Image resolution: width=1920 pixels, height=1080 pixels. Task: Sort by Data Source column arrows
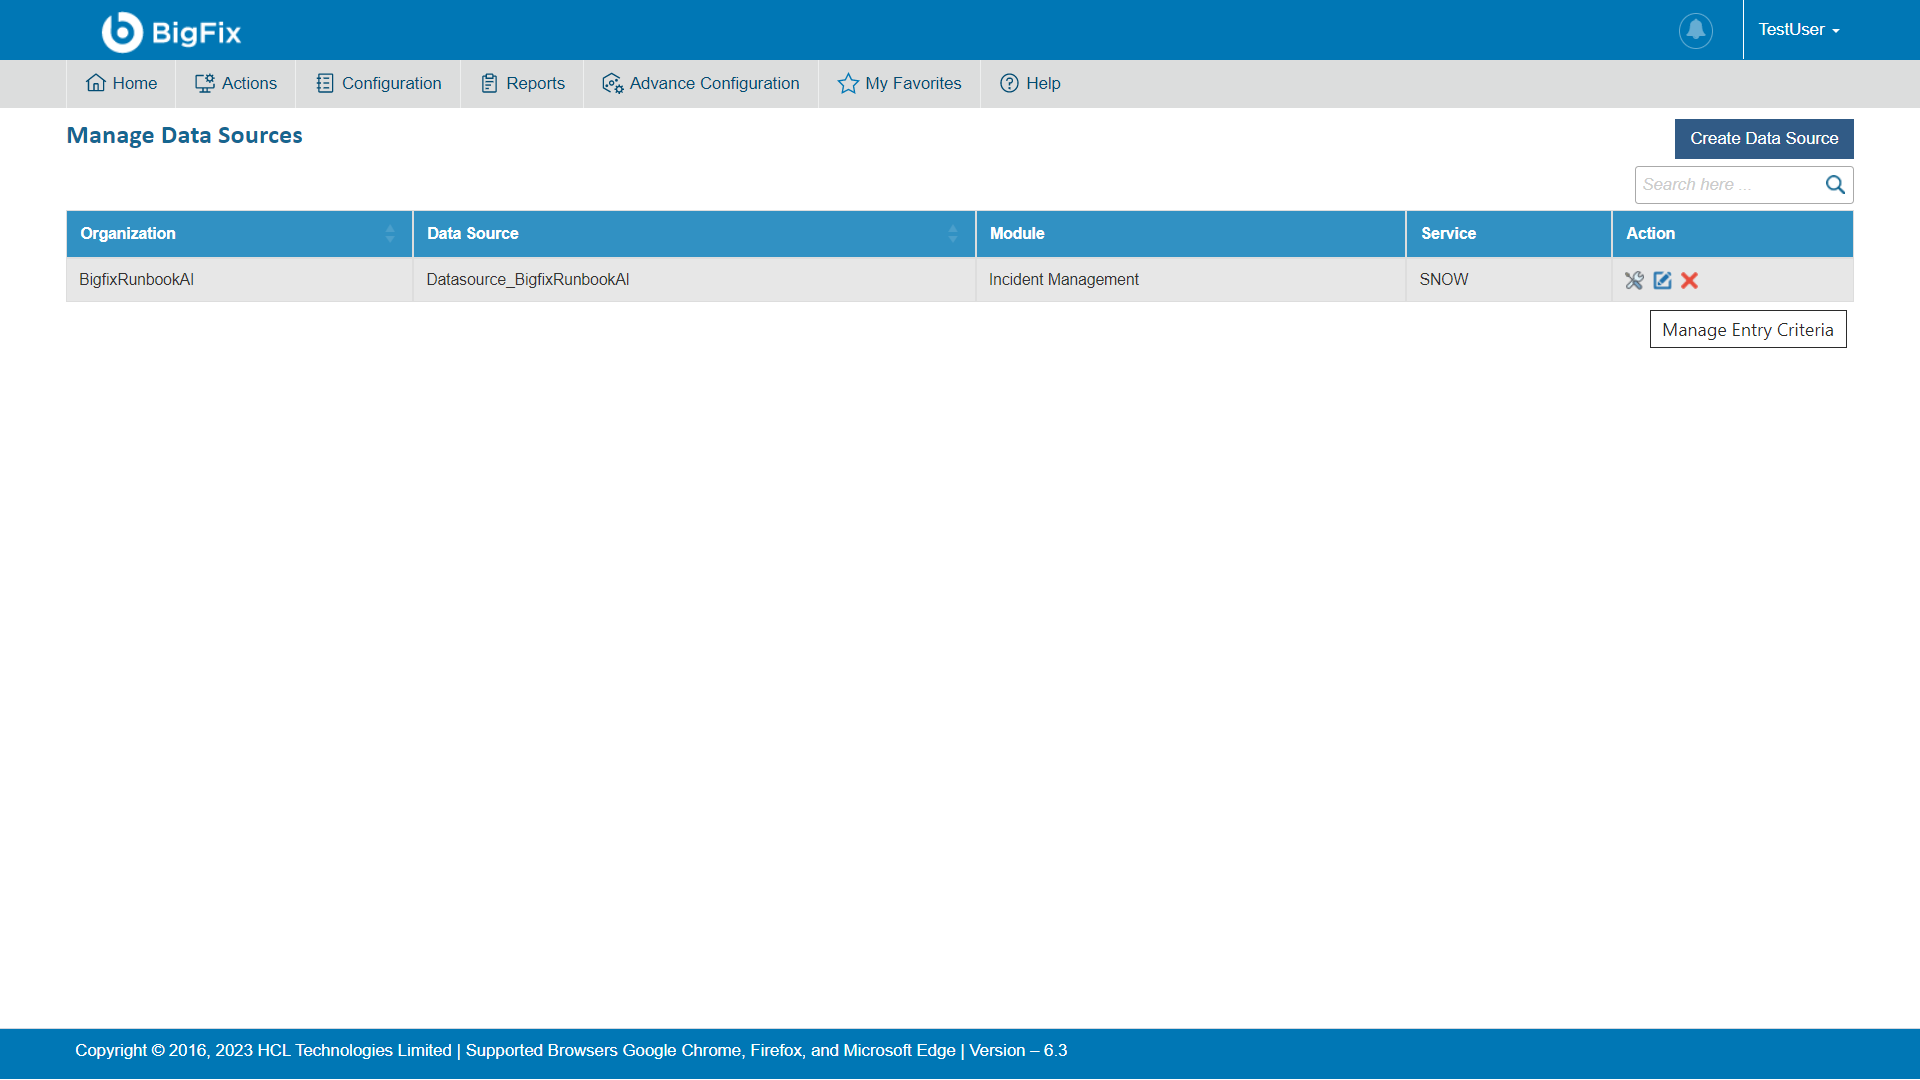coord(953,234)
